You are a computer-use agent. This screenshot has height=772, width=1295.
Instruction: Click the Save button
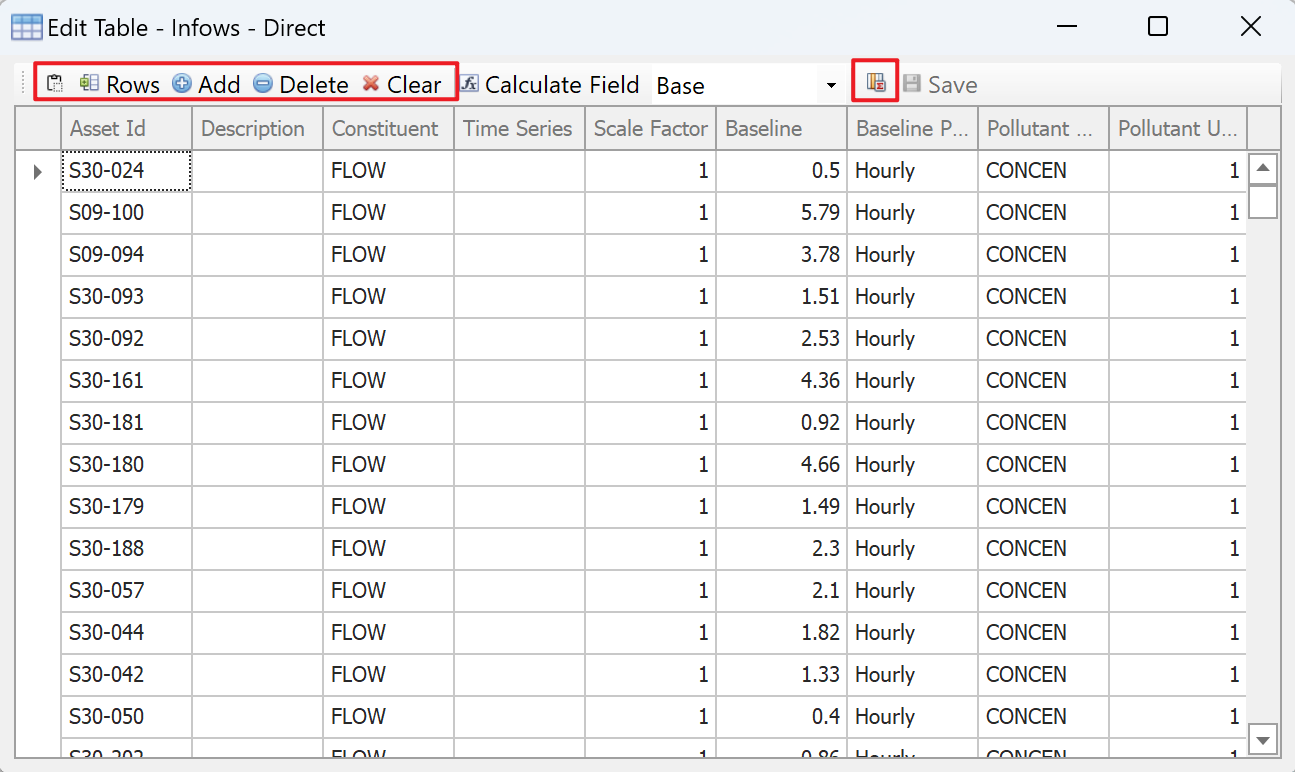pos(940,85)
